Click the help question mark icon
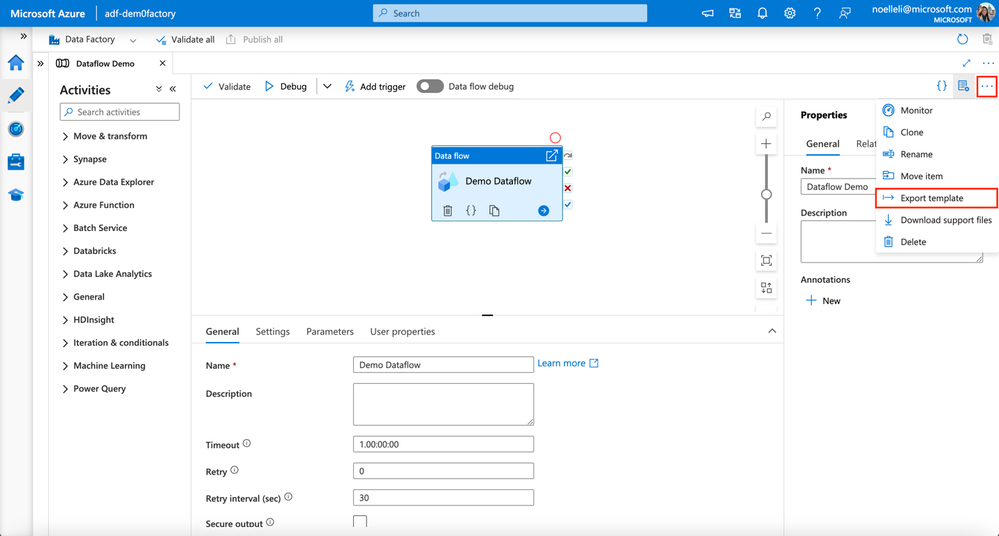Screen dimensions: 999x536 [817, 13]
